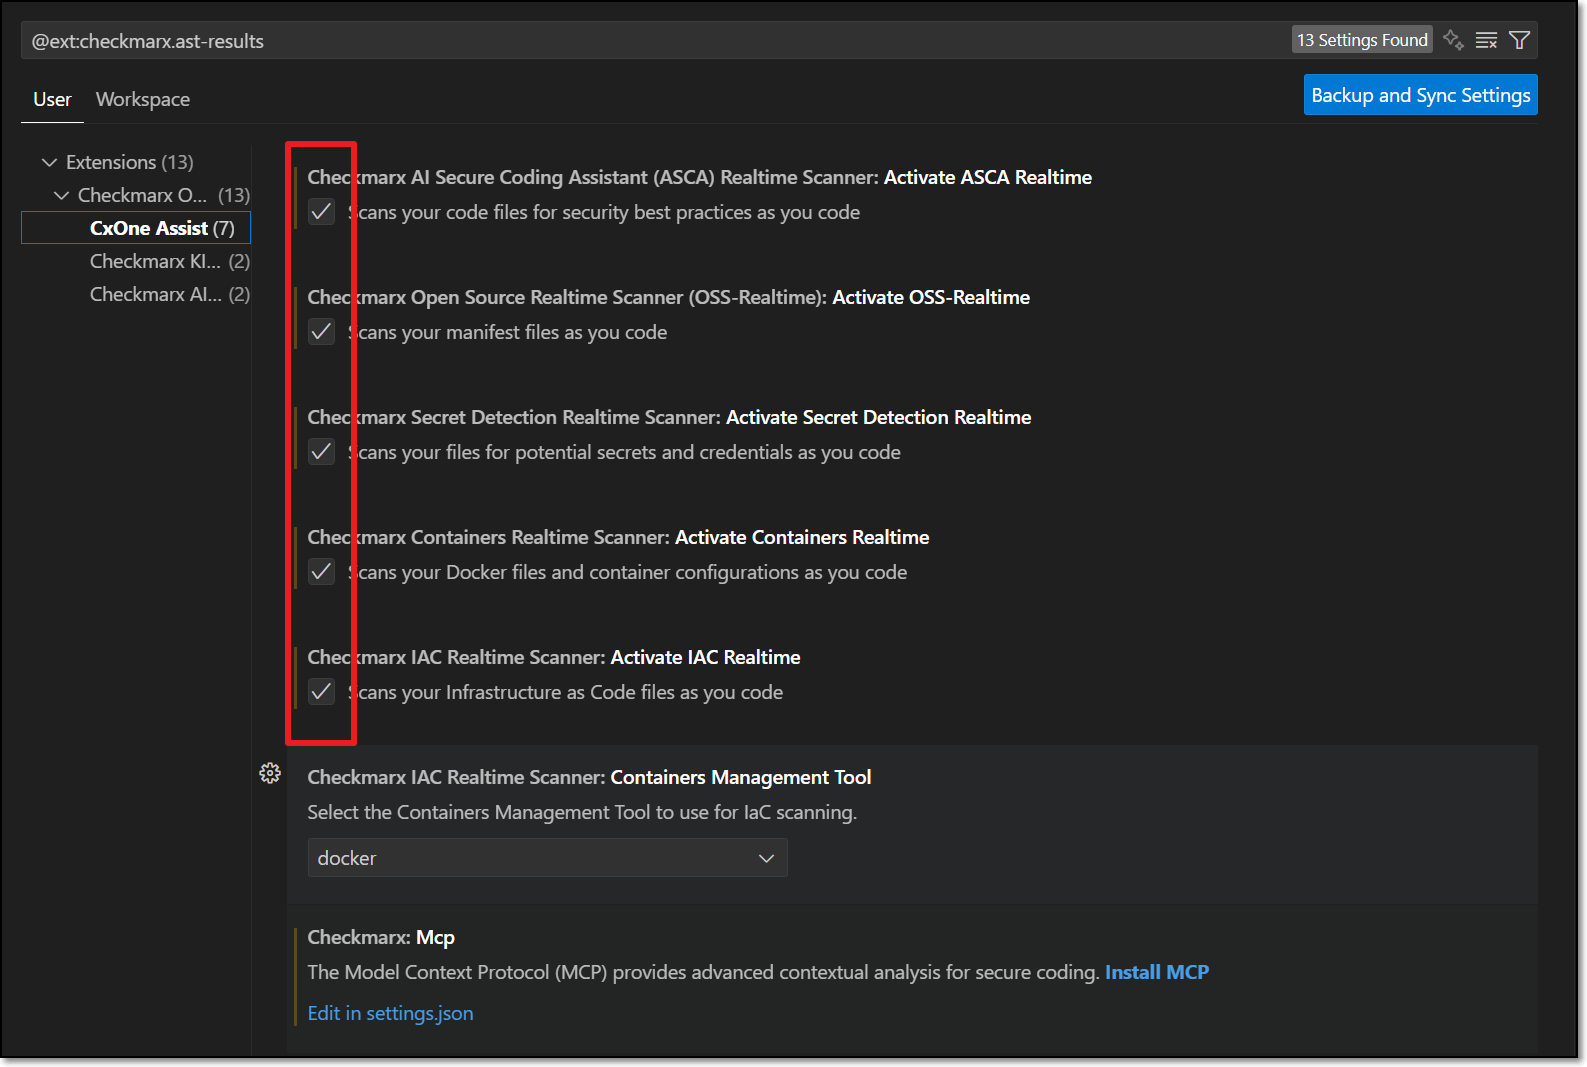Image resolution: width=1587 pixels, height=1067 pixels.
Task: Toggle Activate IAC Realtime checkbox
Action: tap(321, 692)
